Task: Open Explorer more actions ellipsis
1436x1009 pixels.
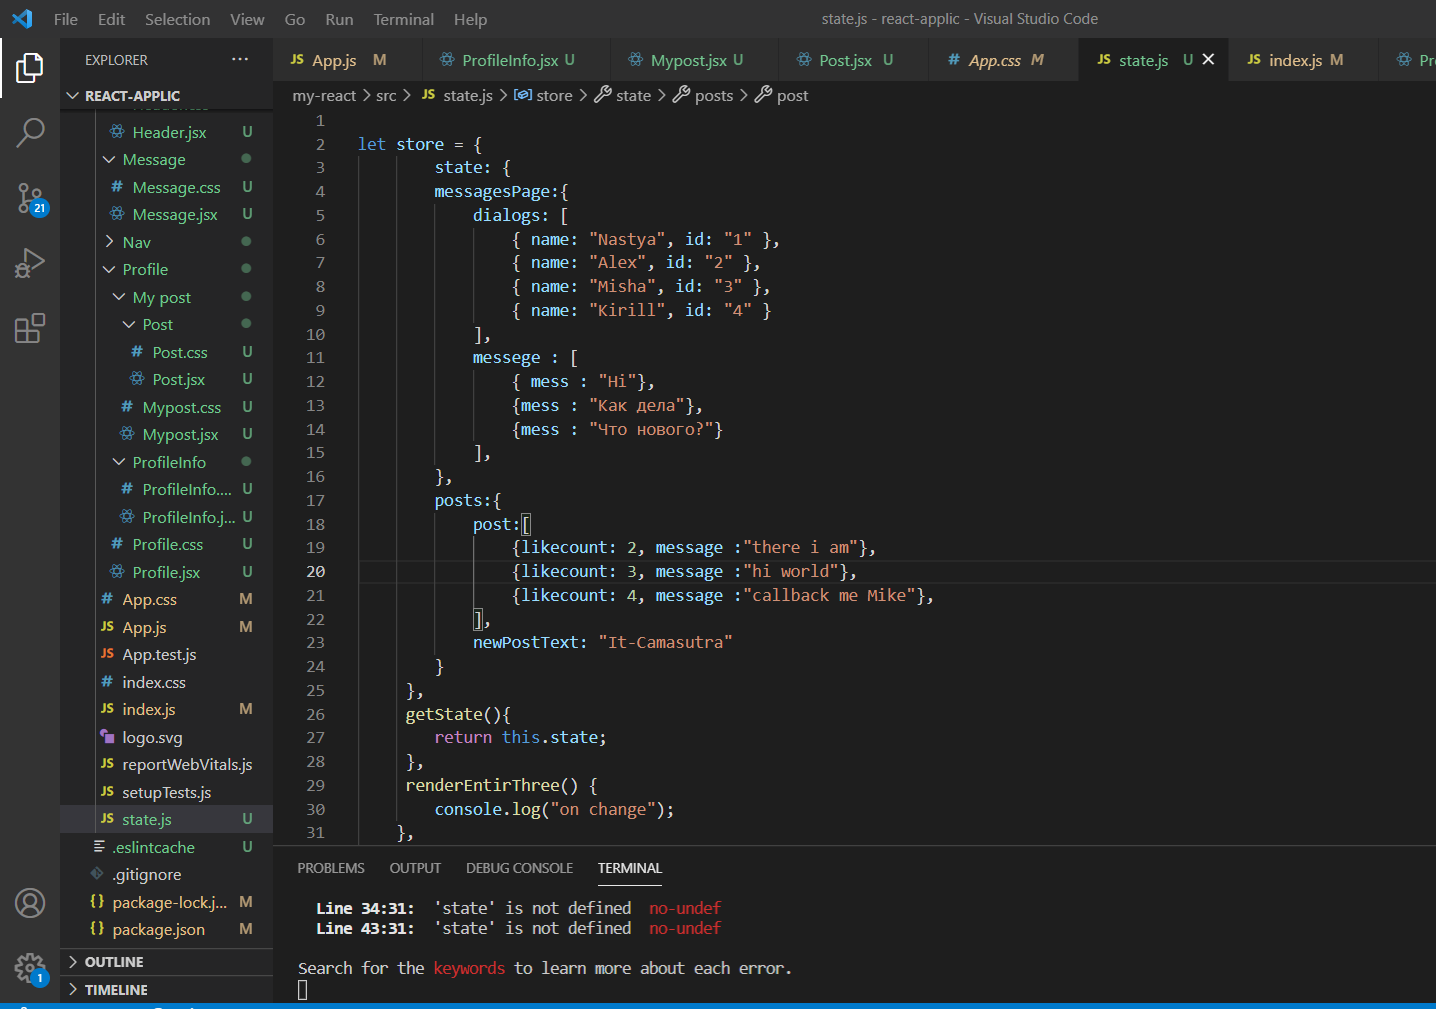Action: [x=240, y=60]
